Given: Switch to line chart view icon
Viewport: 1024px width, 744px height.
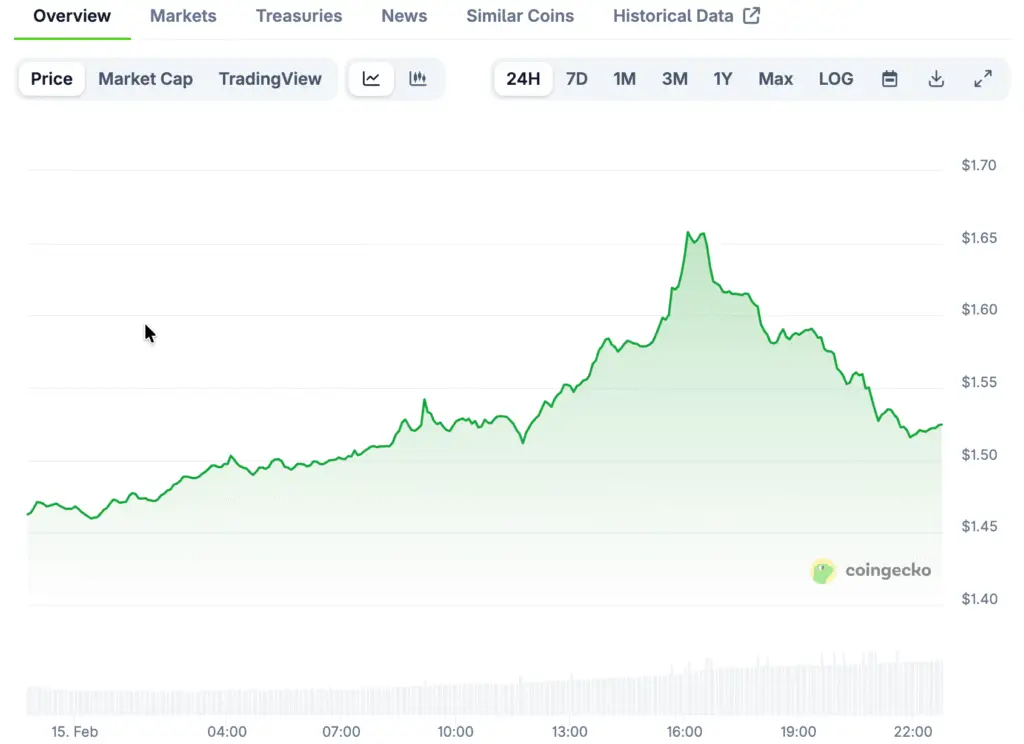Looking at the screenshot, I should pyautogui.click(x=371, y=79).
